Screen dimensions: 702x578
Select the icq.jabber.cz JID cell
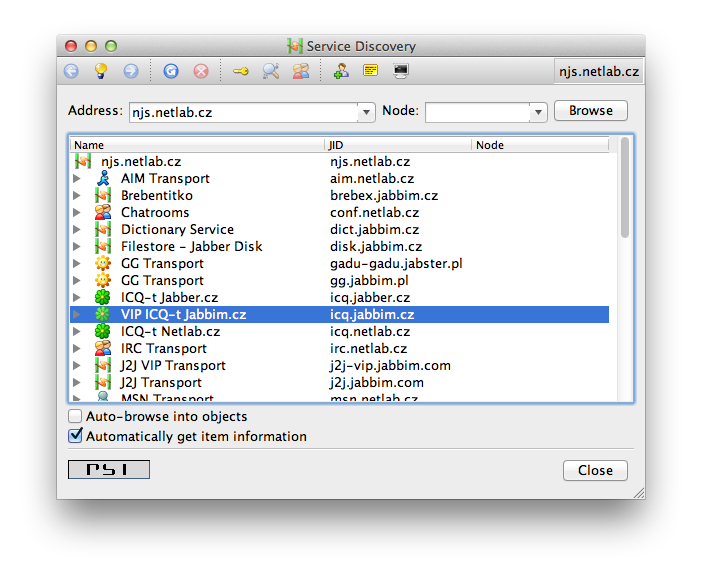[x=370, y=297]
